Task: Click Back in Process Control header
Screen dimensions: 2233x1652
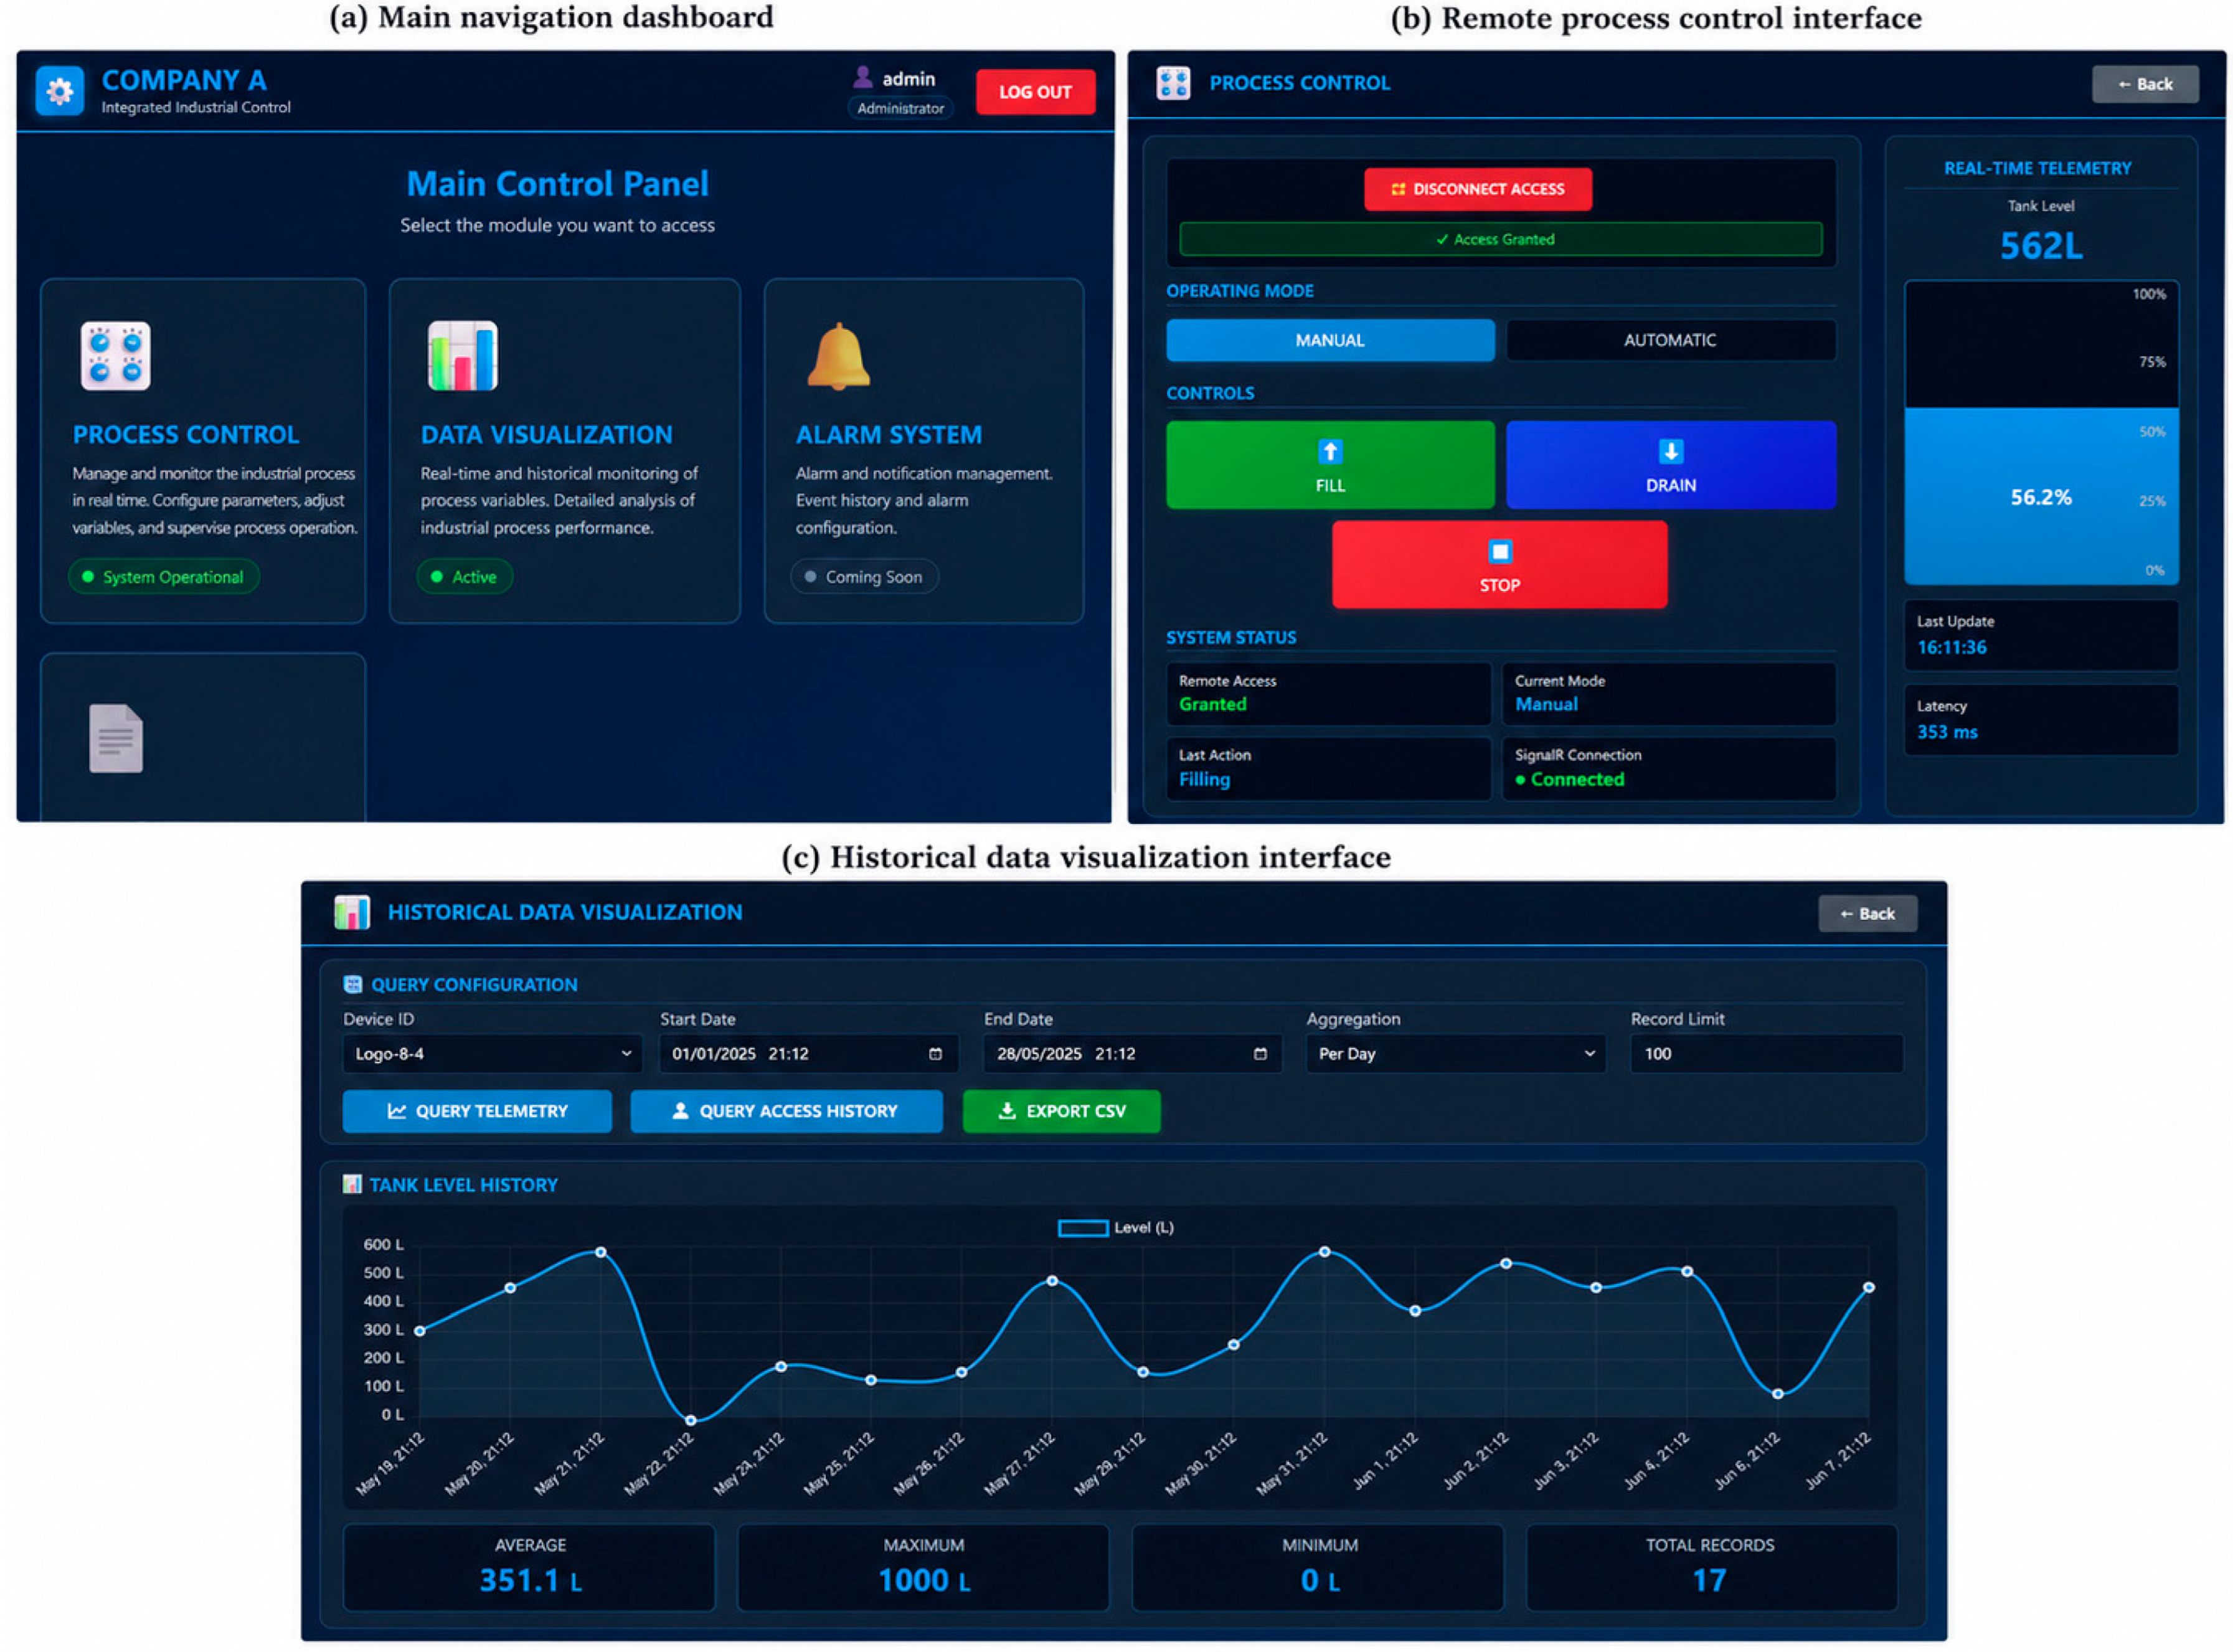Action: point(2144,84)
